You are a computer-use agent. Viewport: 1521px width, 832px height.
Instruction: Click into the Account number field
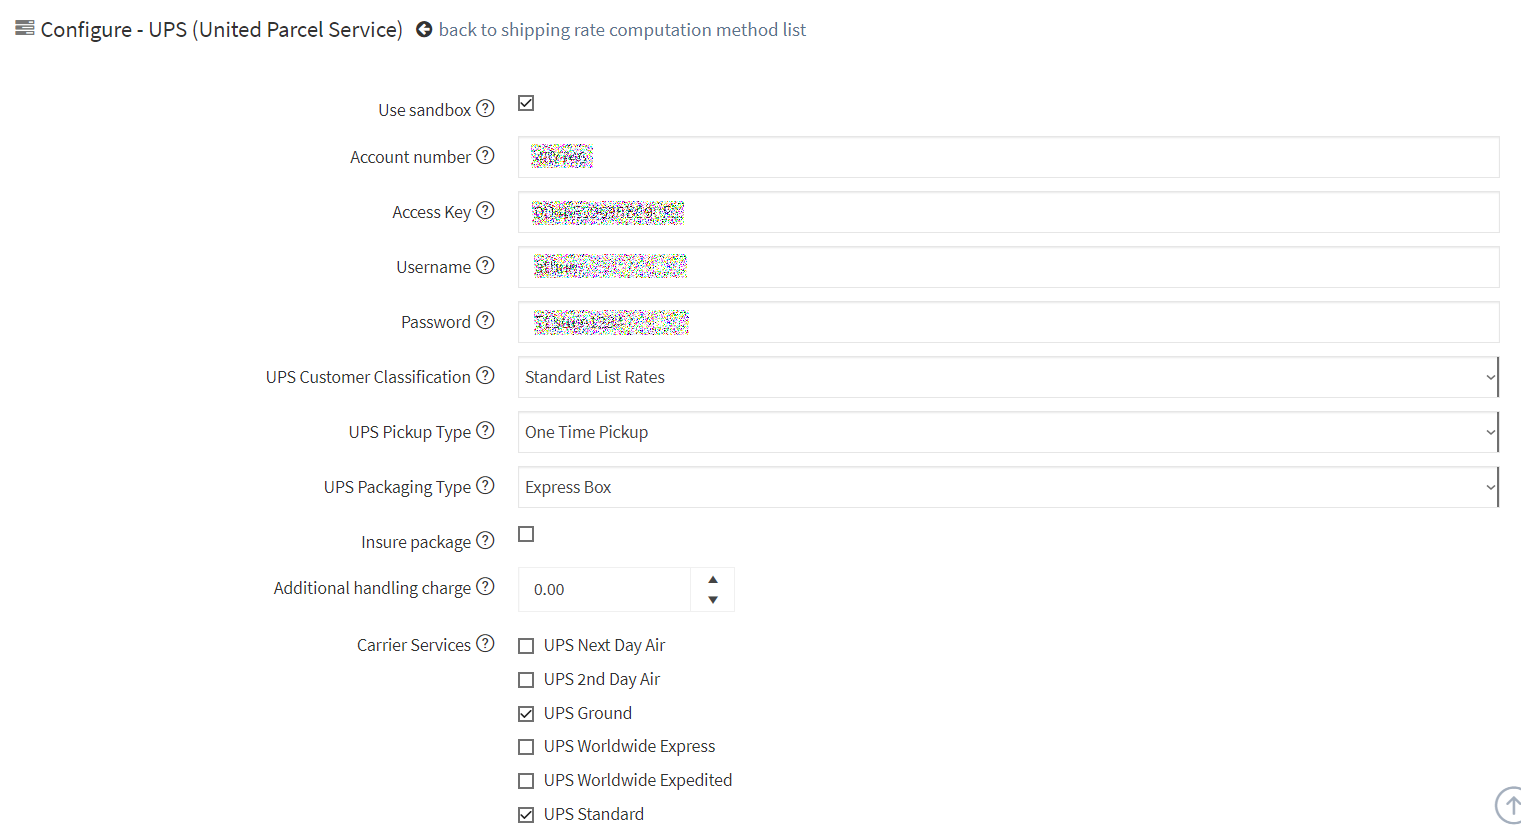coord(1008,157)
